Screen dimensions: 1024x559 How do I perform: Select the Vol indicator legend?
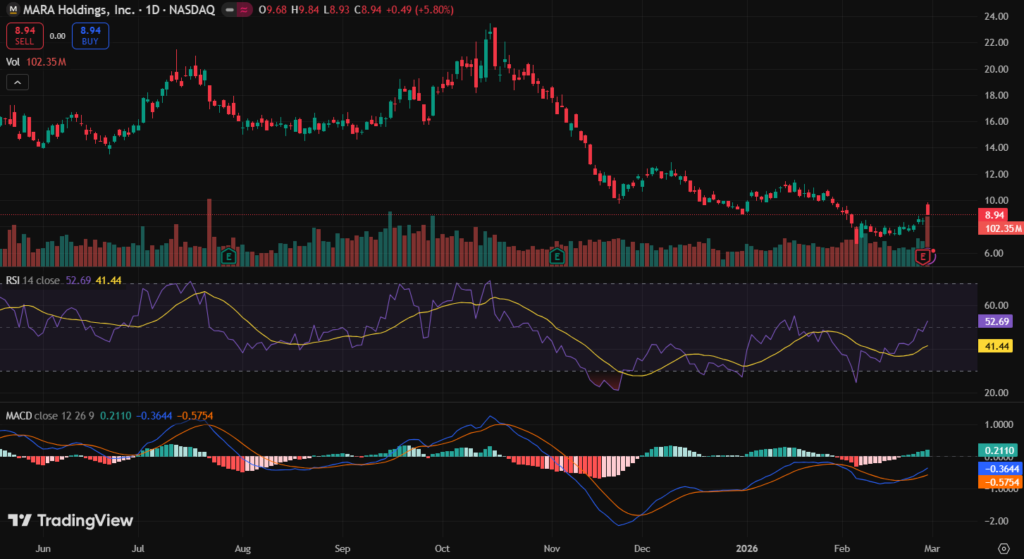(13, 62)
